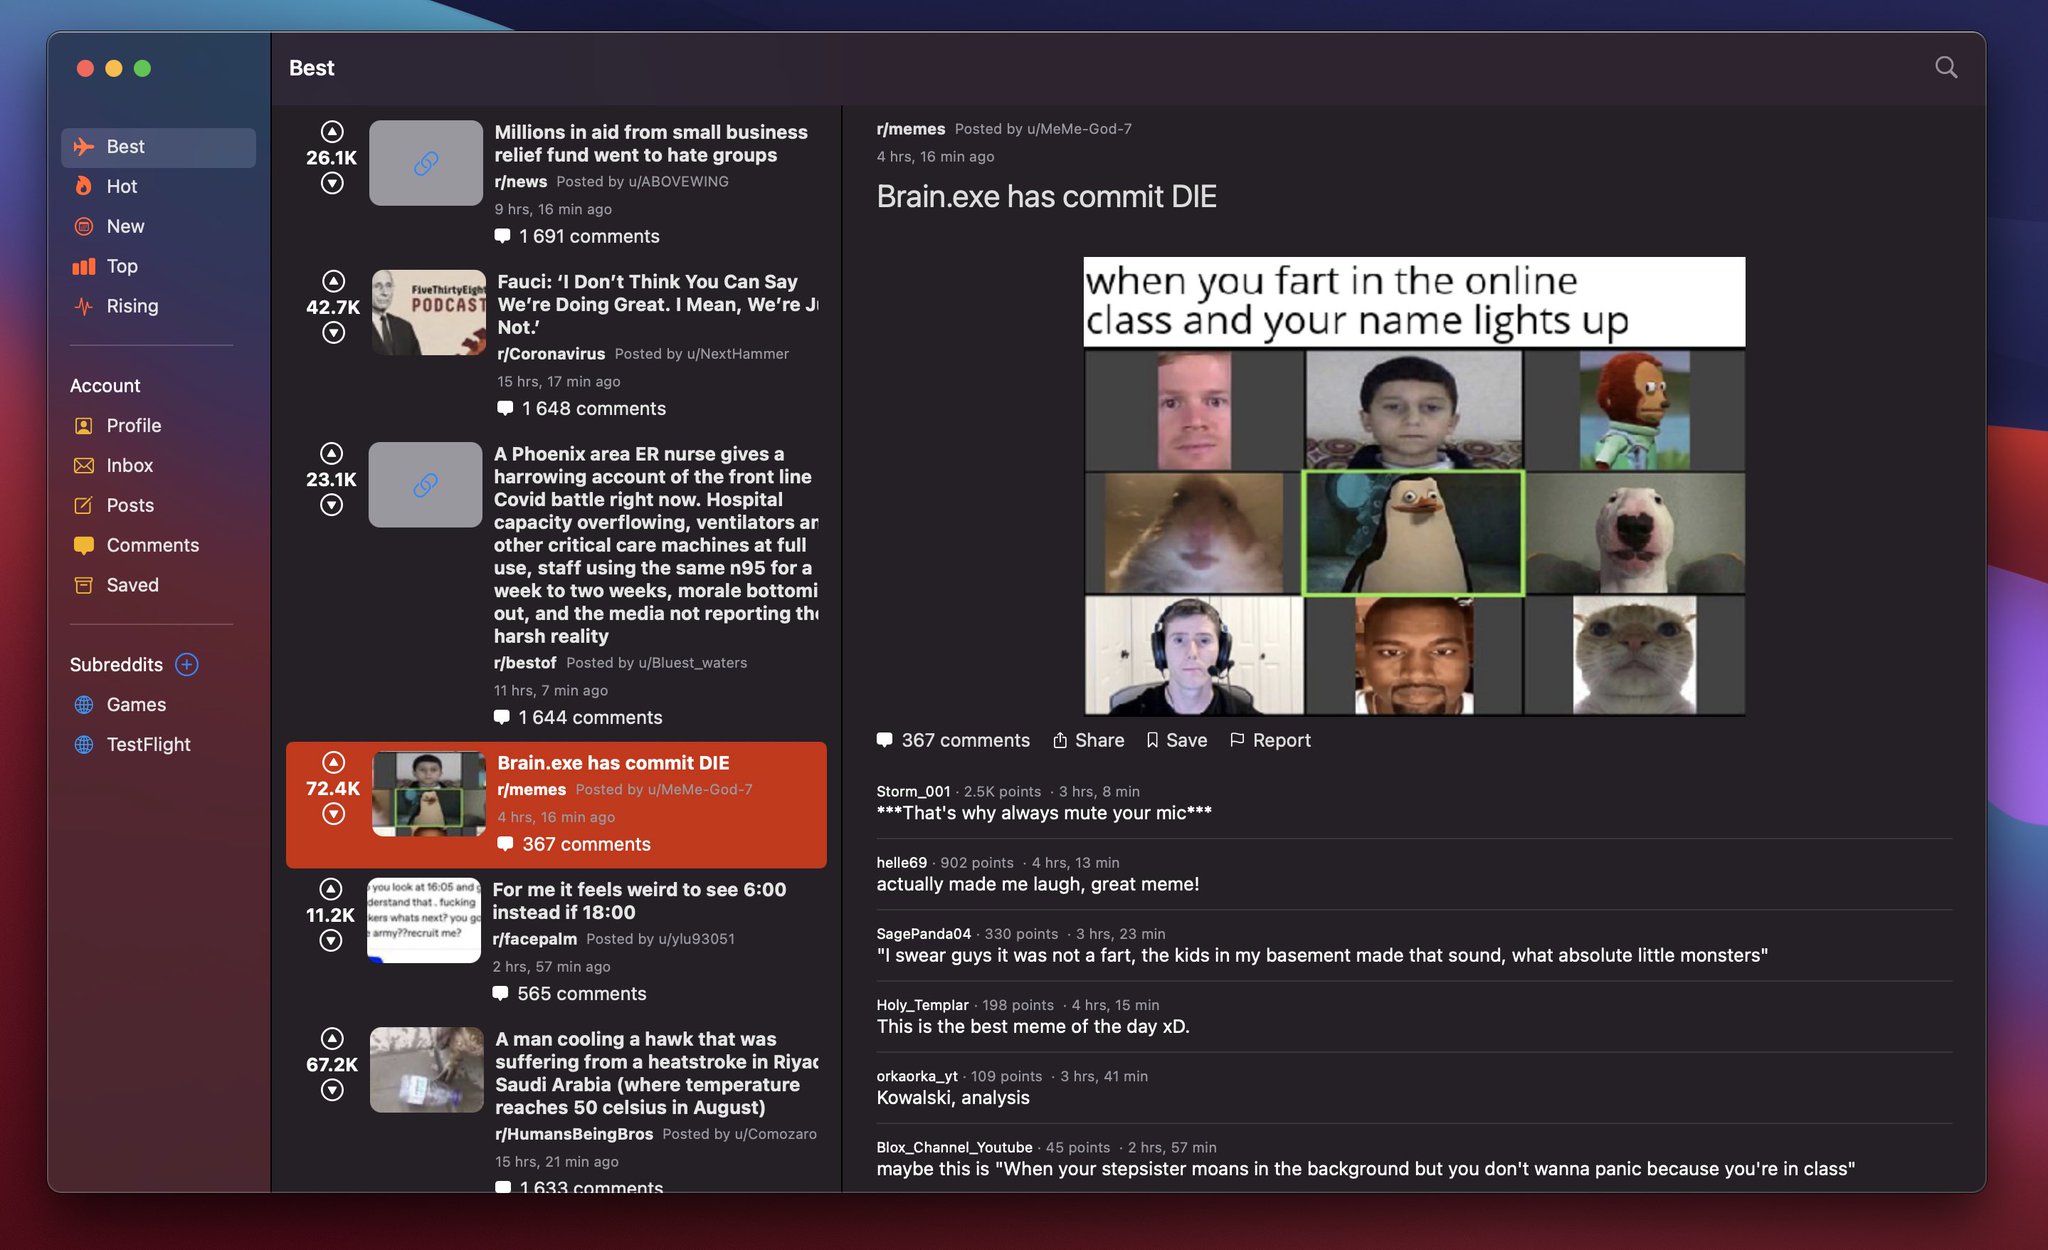Image resolution: width=2048 pixels, height=1250 pixels.
Task: Open the hawk cooling post thumbnail
Action: [x=426, y=1069]
